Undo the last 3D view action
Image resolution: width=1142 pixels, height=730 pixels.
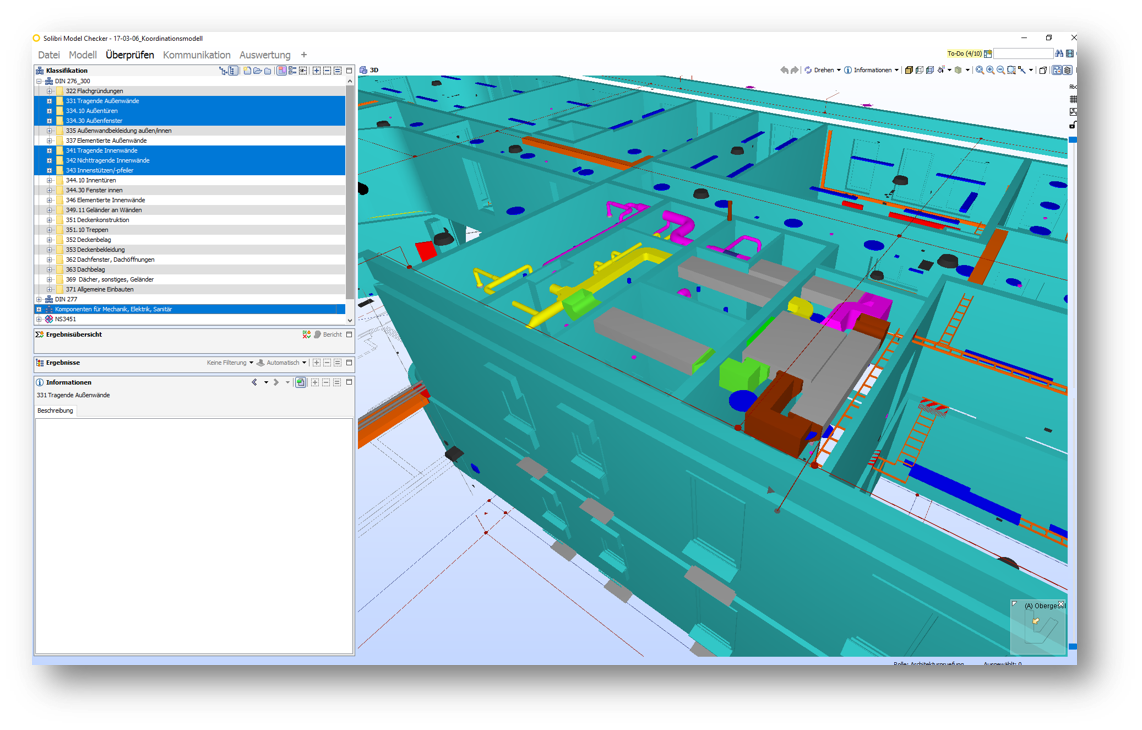pyautogui.click(x=784, y=70)
